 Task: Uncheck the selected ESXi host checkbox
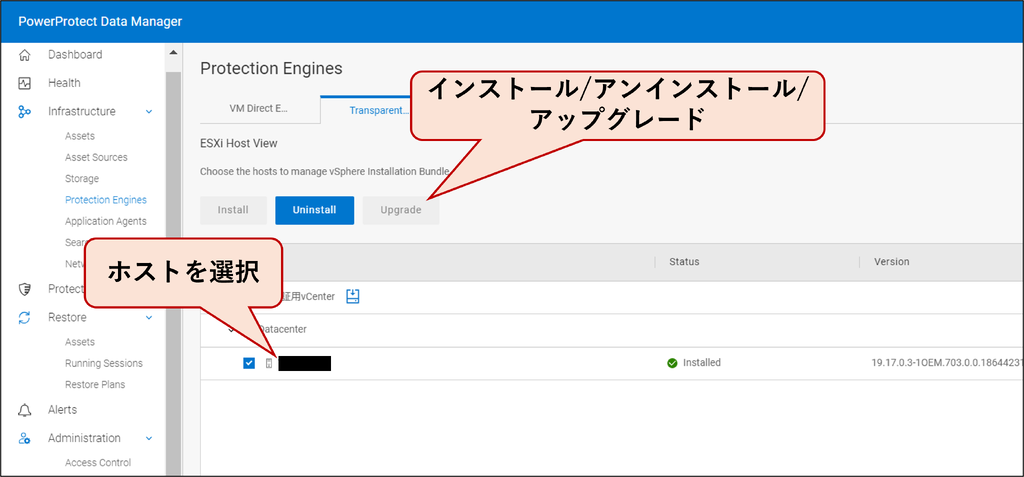[x=249, y=363]
